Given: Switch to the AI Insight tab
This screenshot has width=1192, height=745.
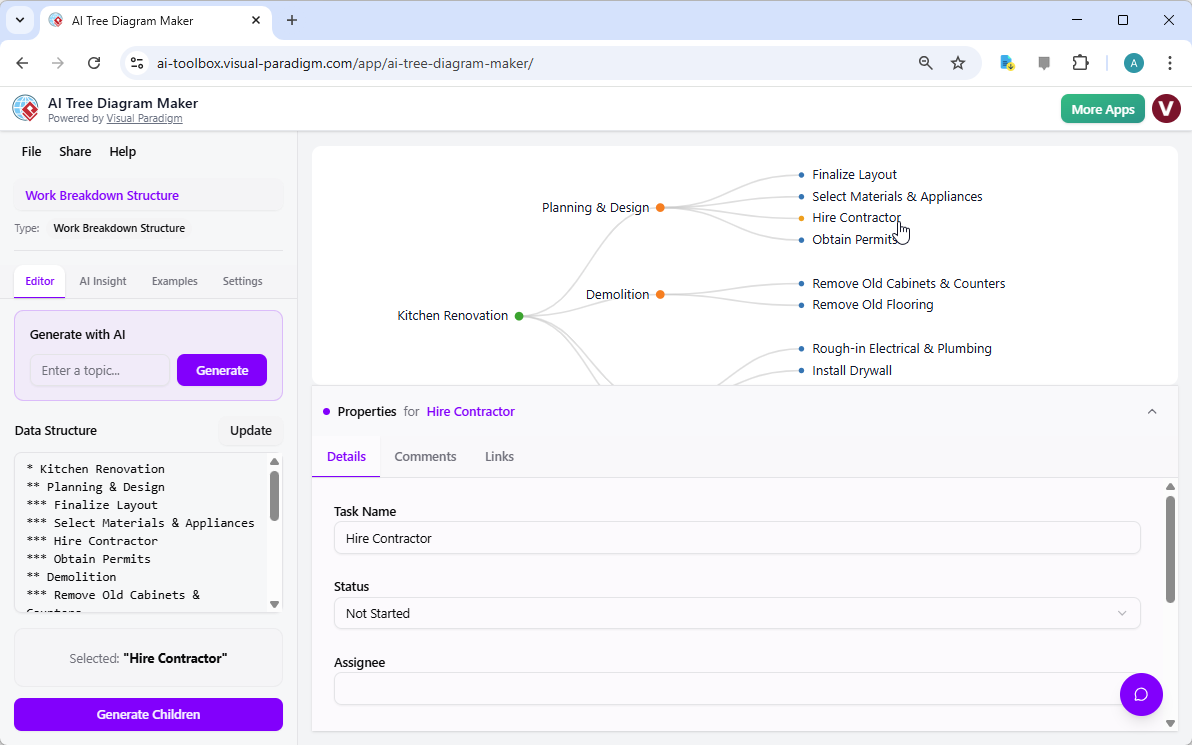Looking at the screenshot, I should (102, 281).
